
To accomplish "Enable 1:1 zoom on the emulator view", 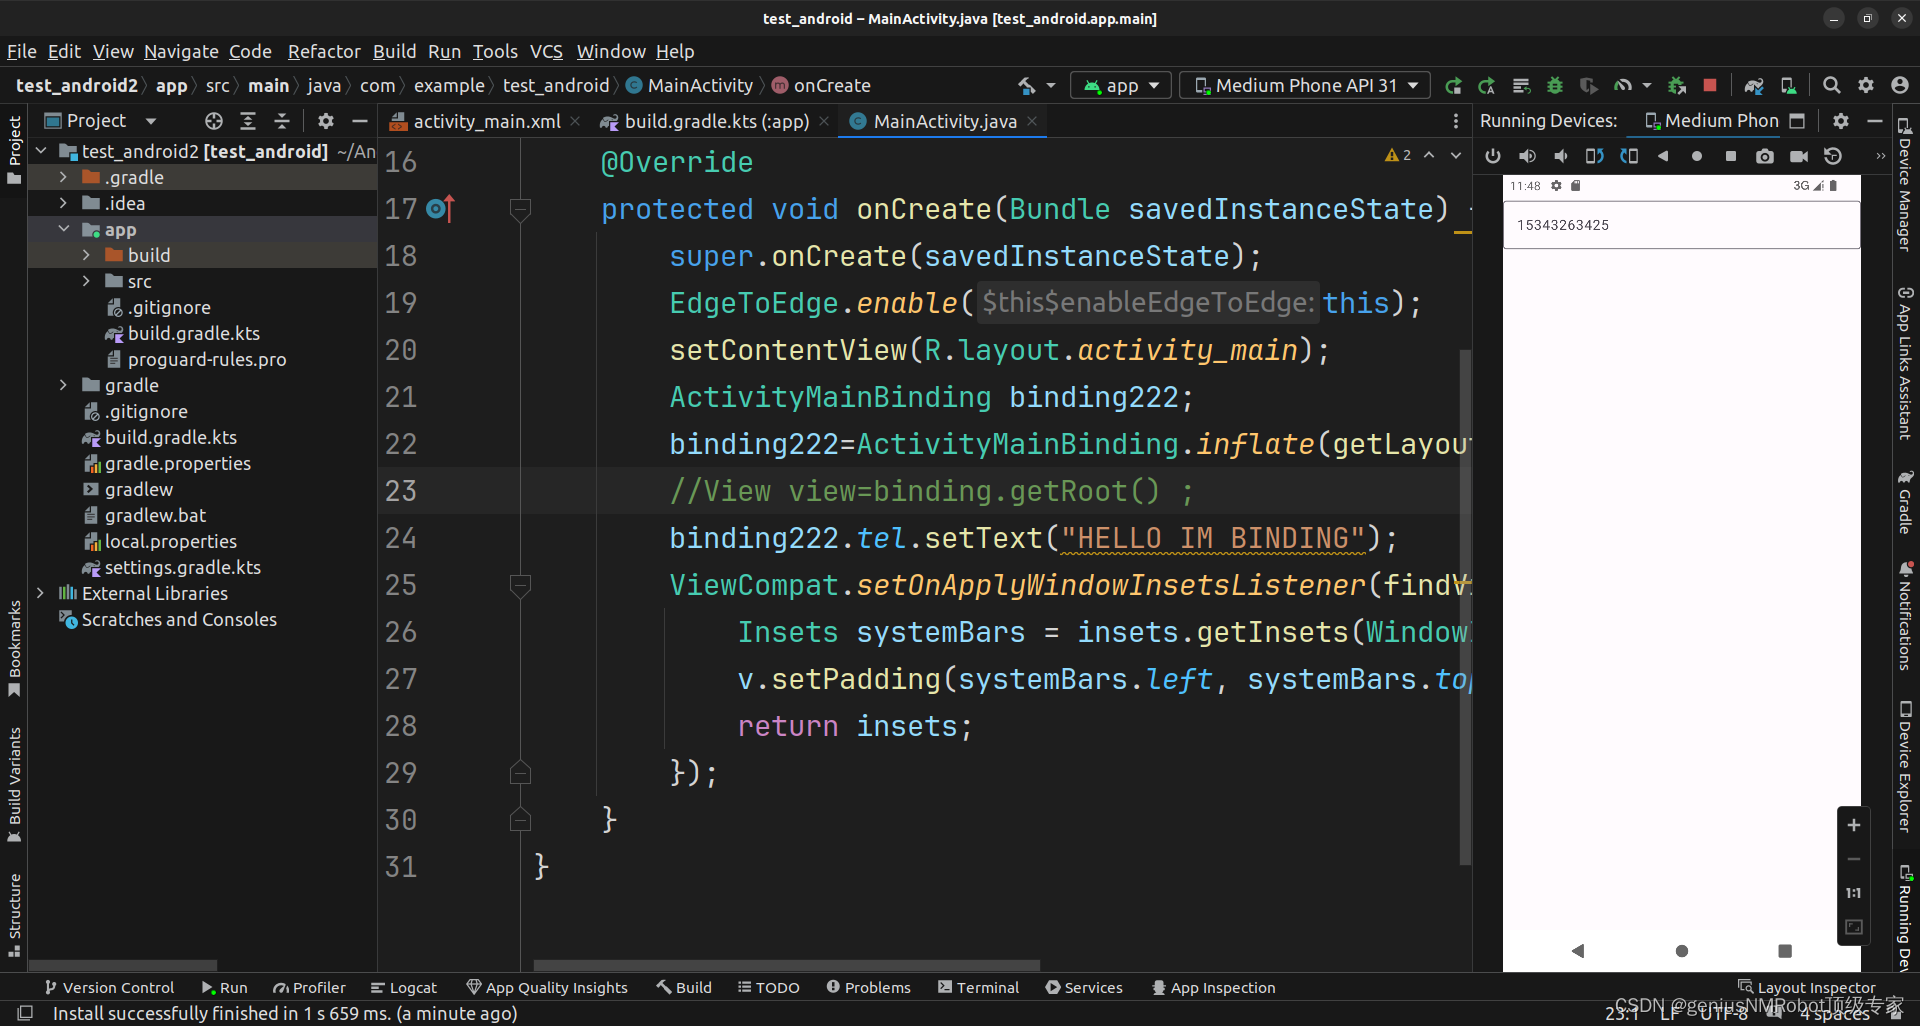I will (x=1853, y=893).
